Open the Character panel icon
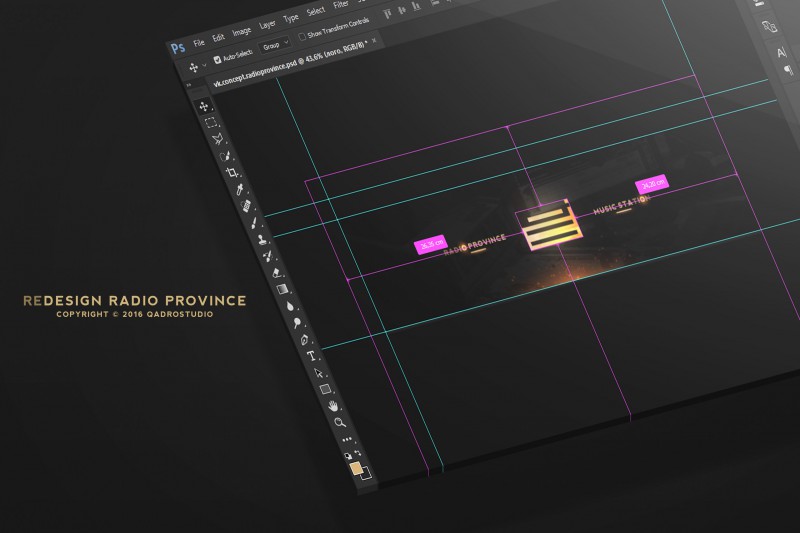 pos(782,53)
